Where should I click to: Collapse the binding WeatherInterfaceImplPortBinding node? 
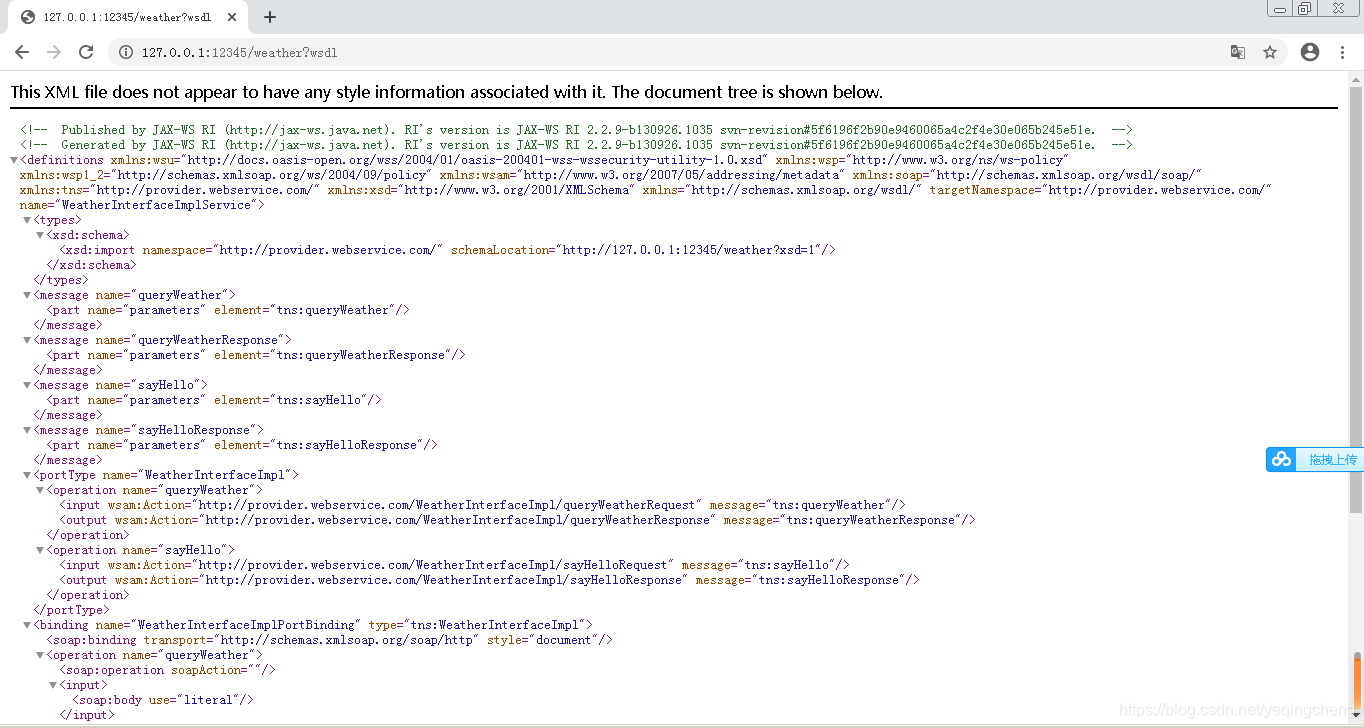pos(27,625)
